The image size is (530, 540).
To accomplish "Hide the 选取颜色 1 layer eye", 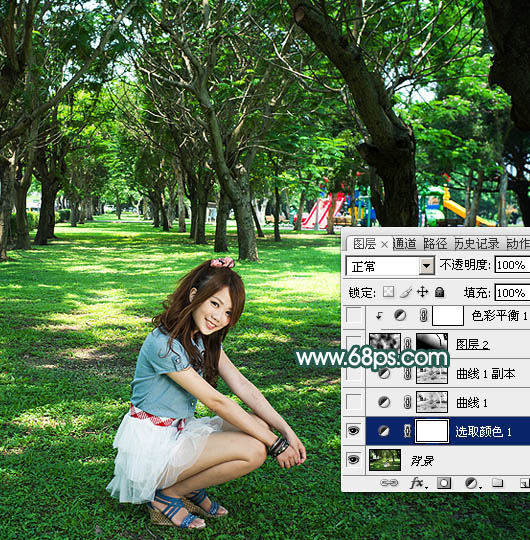I will (354, 430).
